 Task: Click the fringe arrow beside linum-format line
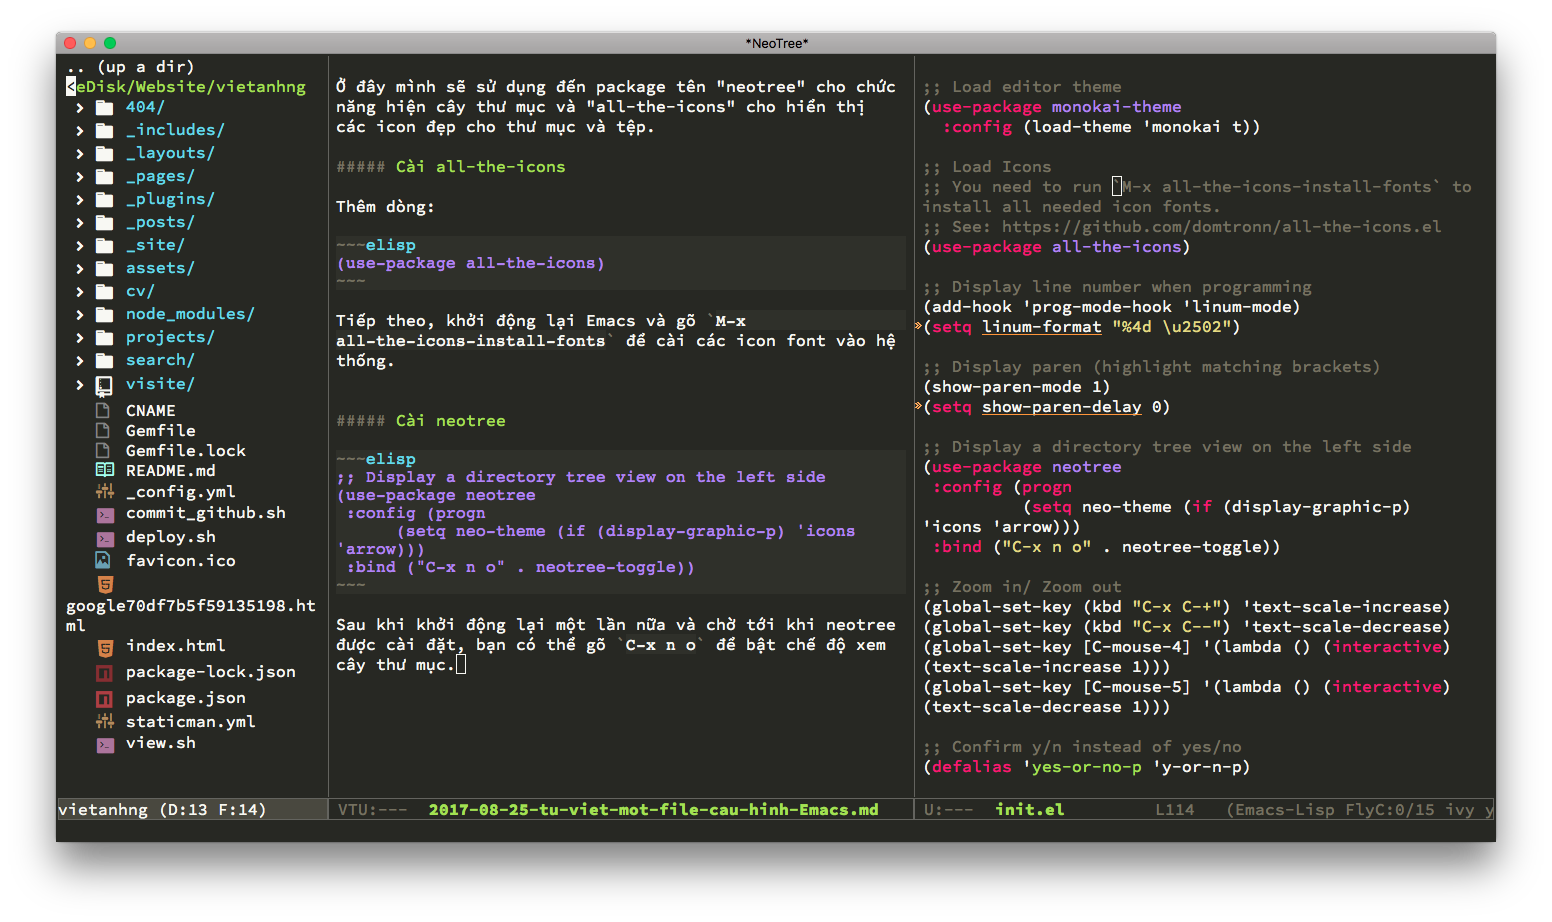(918, 326)
